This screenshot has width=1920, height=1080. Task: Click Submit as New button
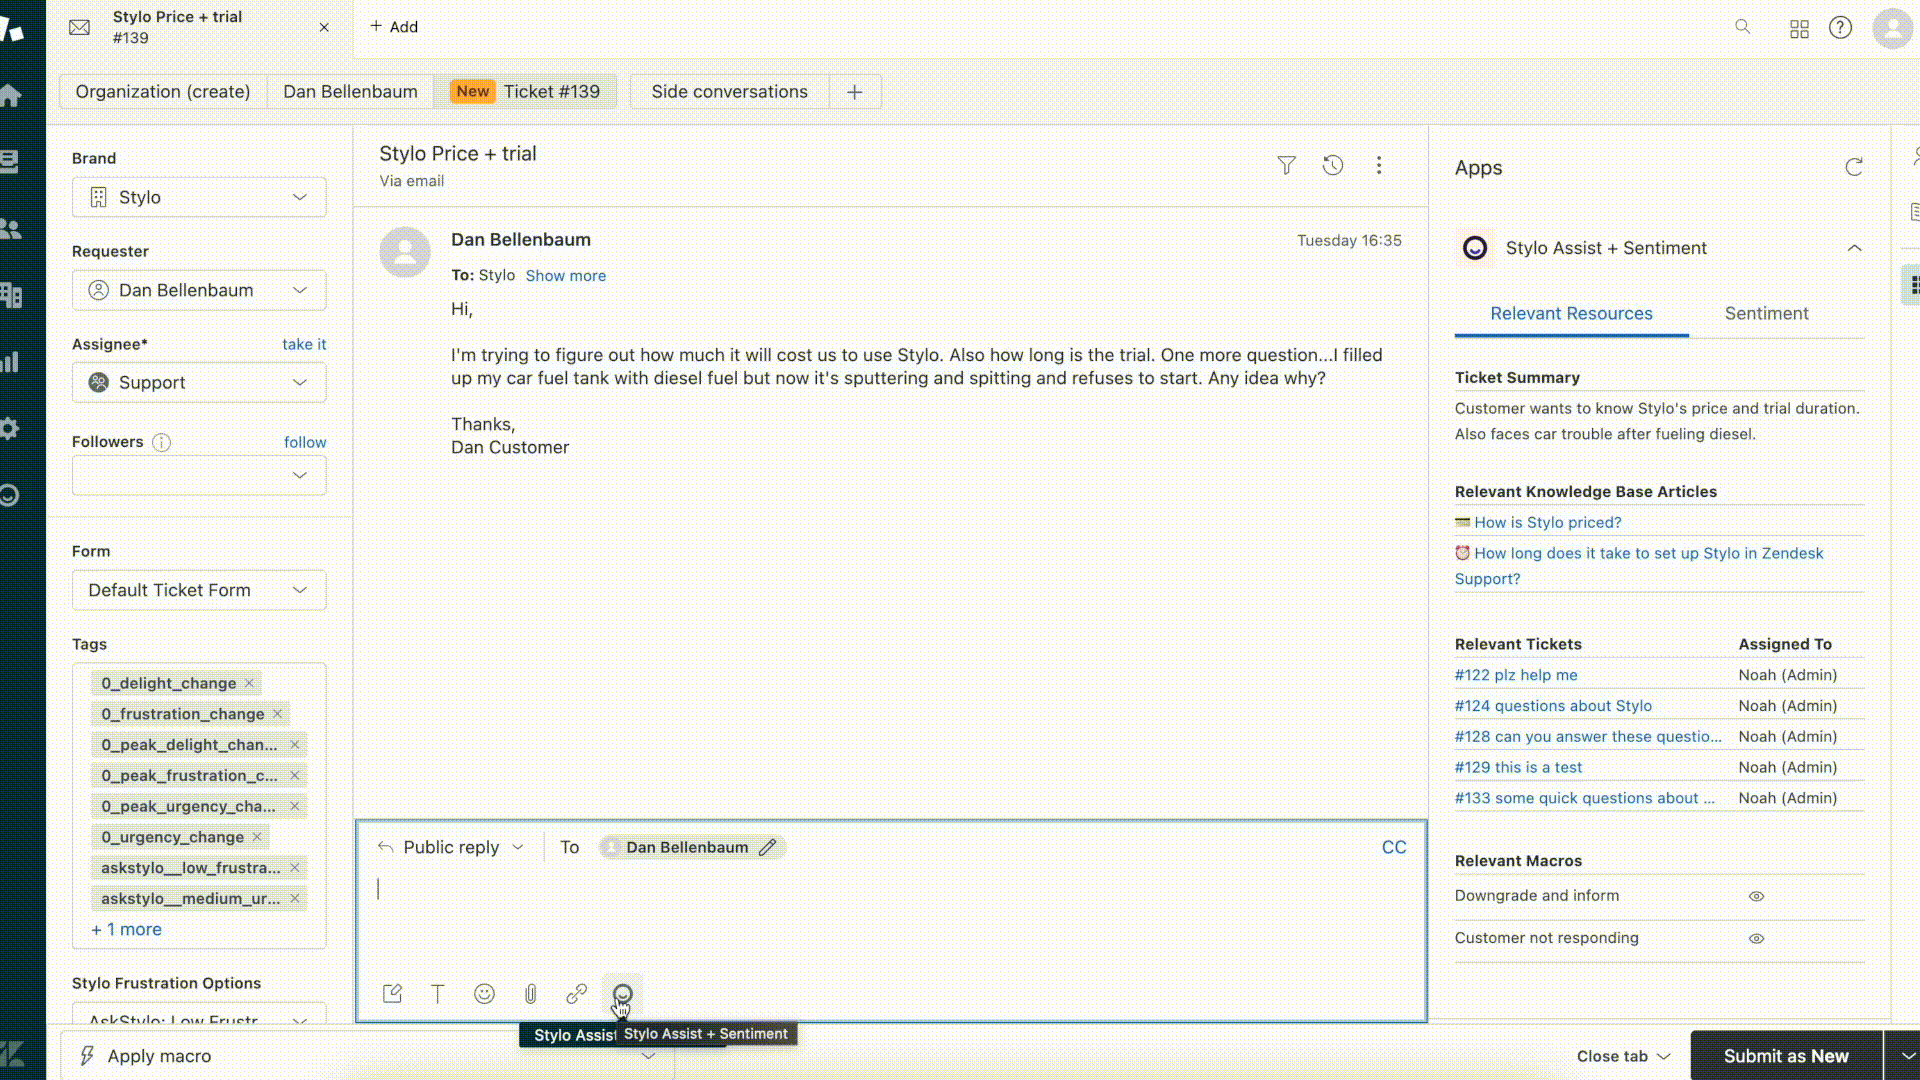pos(1786,1056)
